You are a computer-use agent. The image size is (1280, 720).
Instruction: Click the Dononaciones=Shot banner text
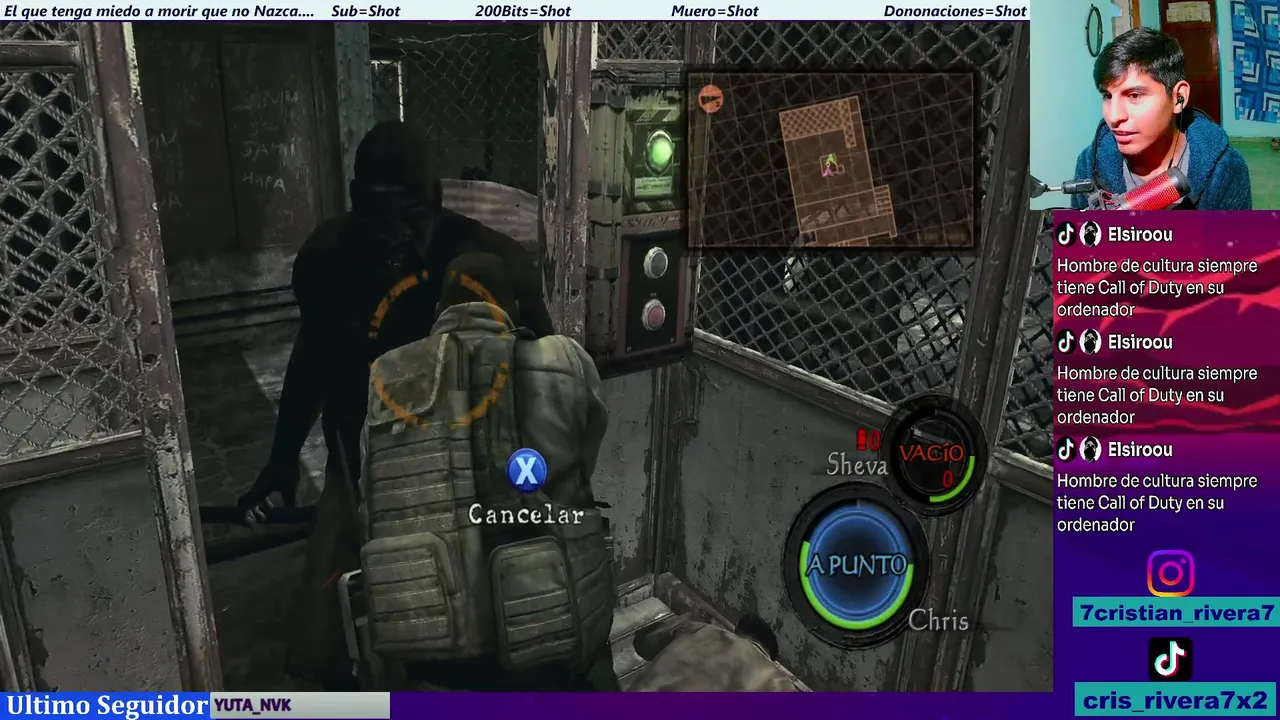click(955, 11)
